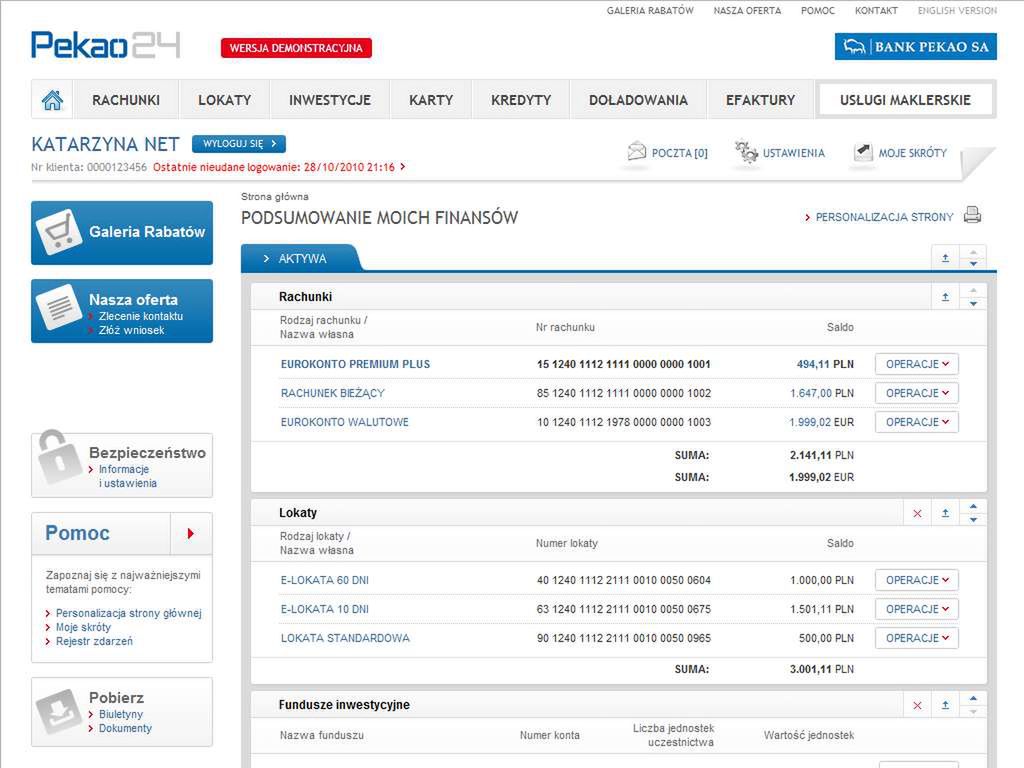This screenshot has height=768, width=1024.
Task: Open Biuletyny download link
Action: [120, 714]
